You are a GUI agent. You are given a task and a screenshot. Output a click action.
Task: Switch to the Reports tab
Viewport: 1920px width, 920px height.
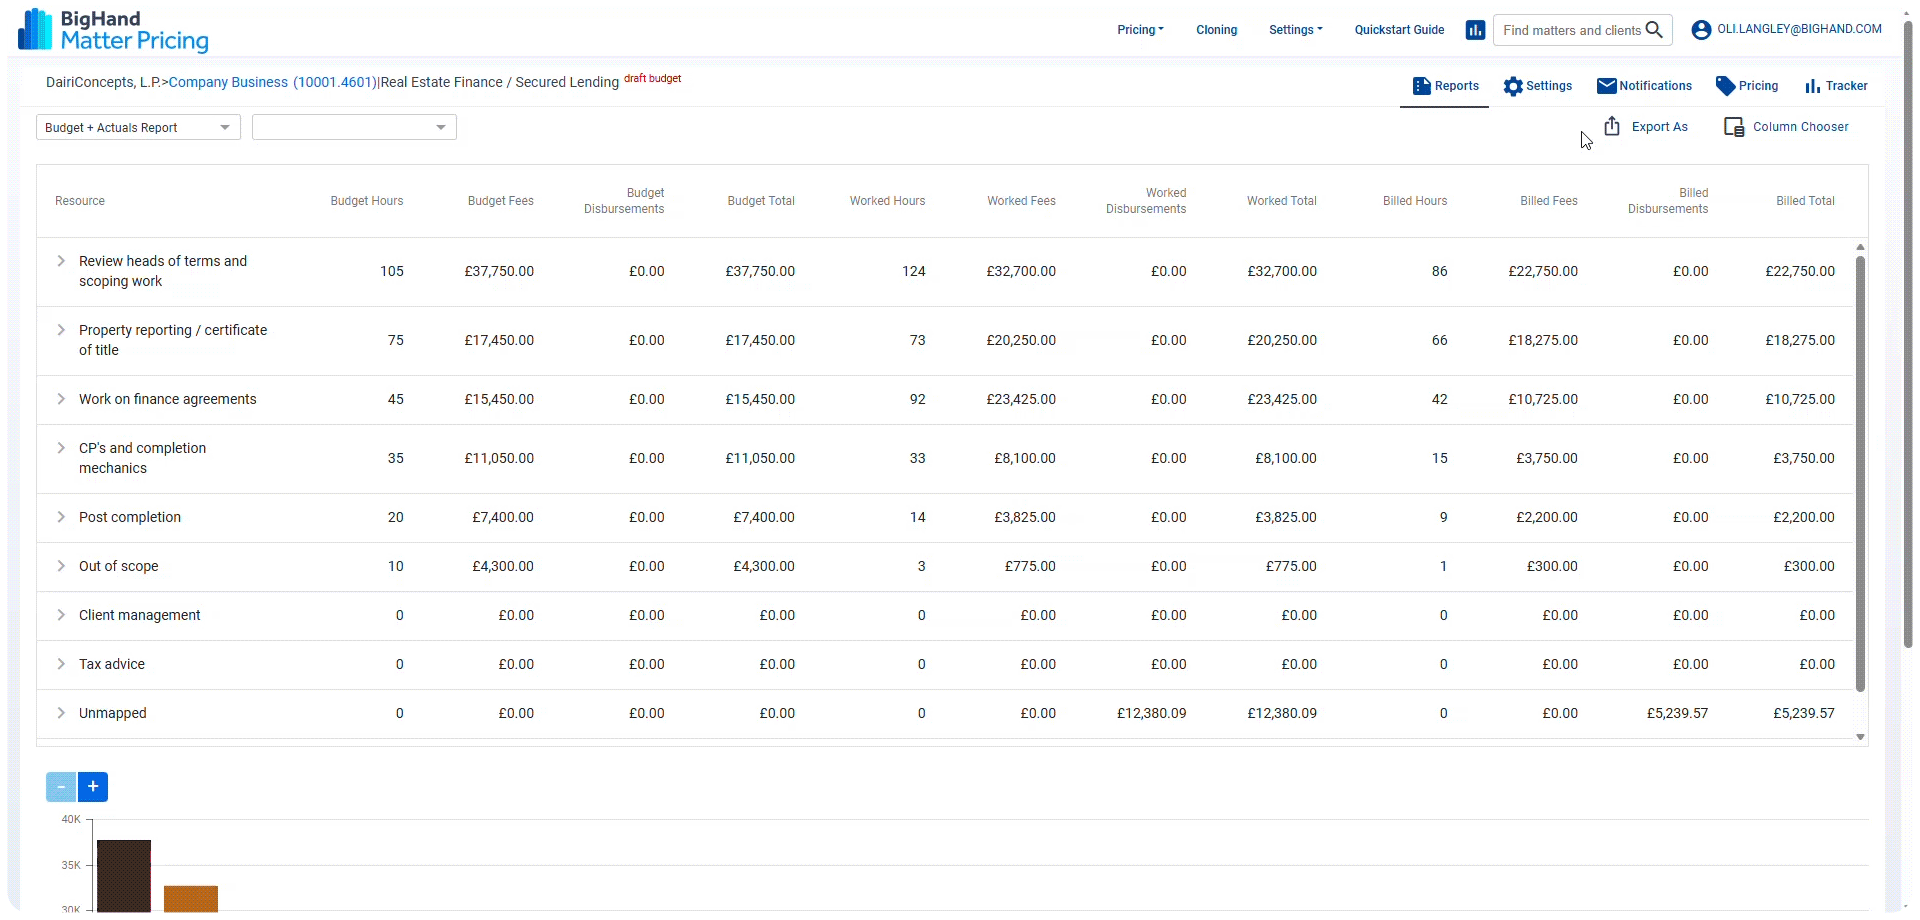(x=1445, y=86)
